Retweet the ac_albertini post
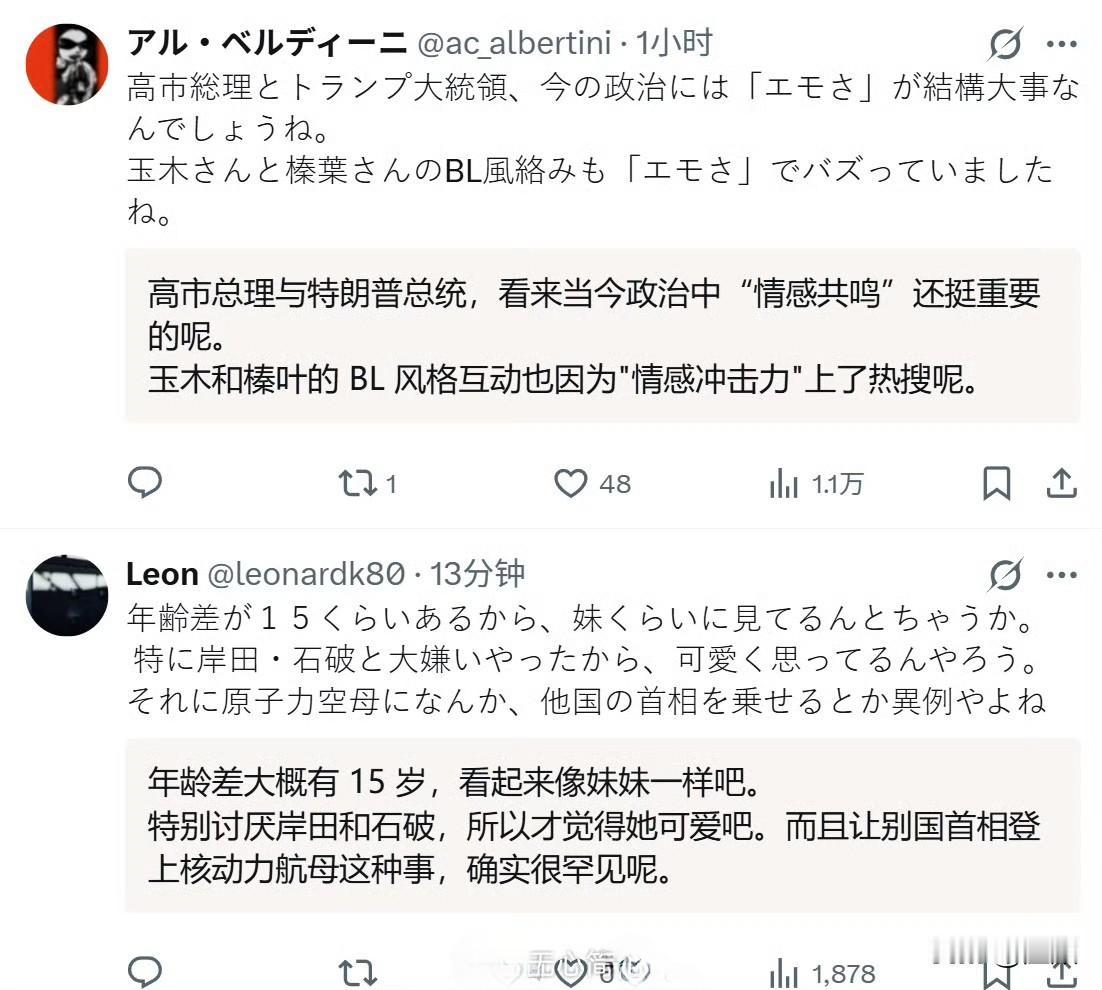The height and width of the screenshot is (990, 1102). (x=367, y=483)
